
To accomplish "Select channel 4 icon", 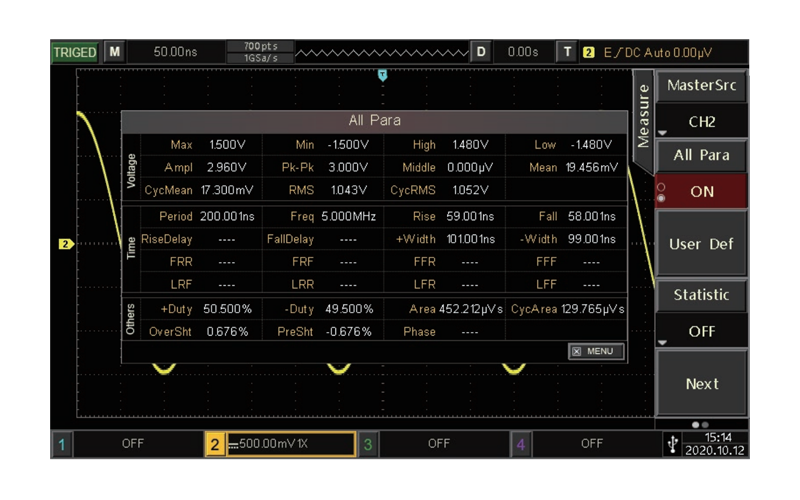I will 521,444.
